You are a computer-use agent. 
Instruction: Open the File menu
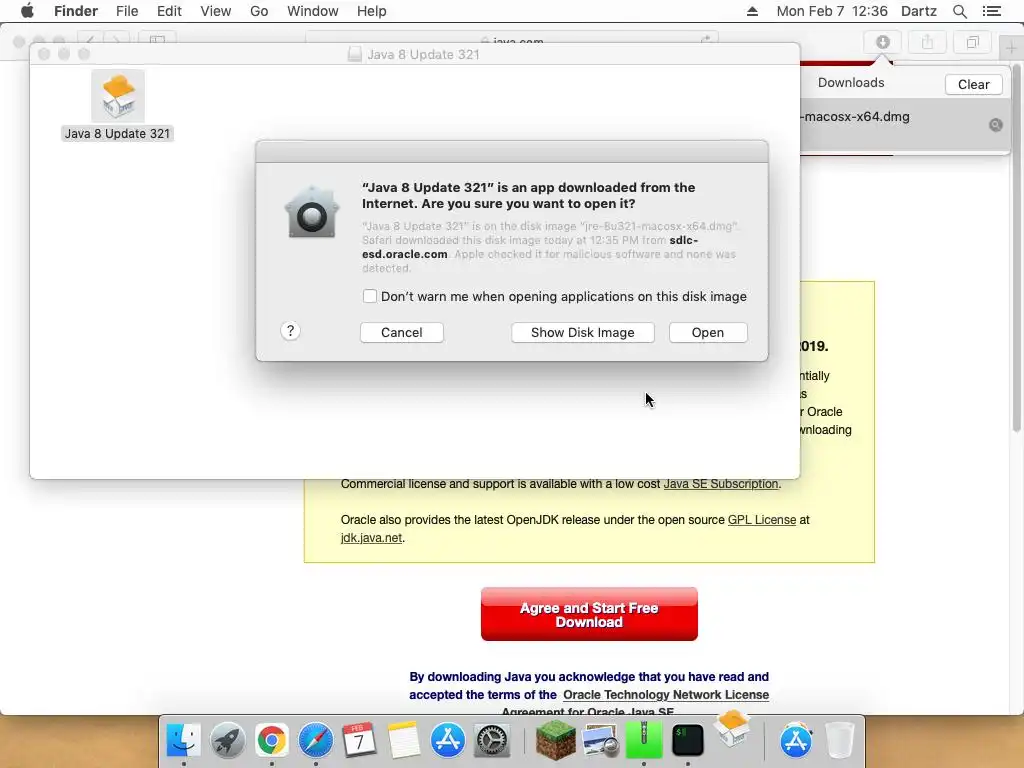tap(127, 11)
